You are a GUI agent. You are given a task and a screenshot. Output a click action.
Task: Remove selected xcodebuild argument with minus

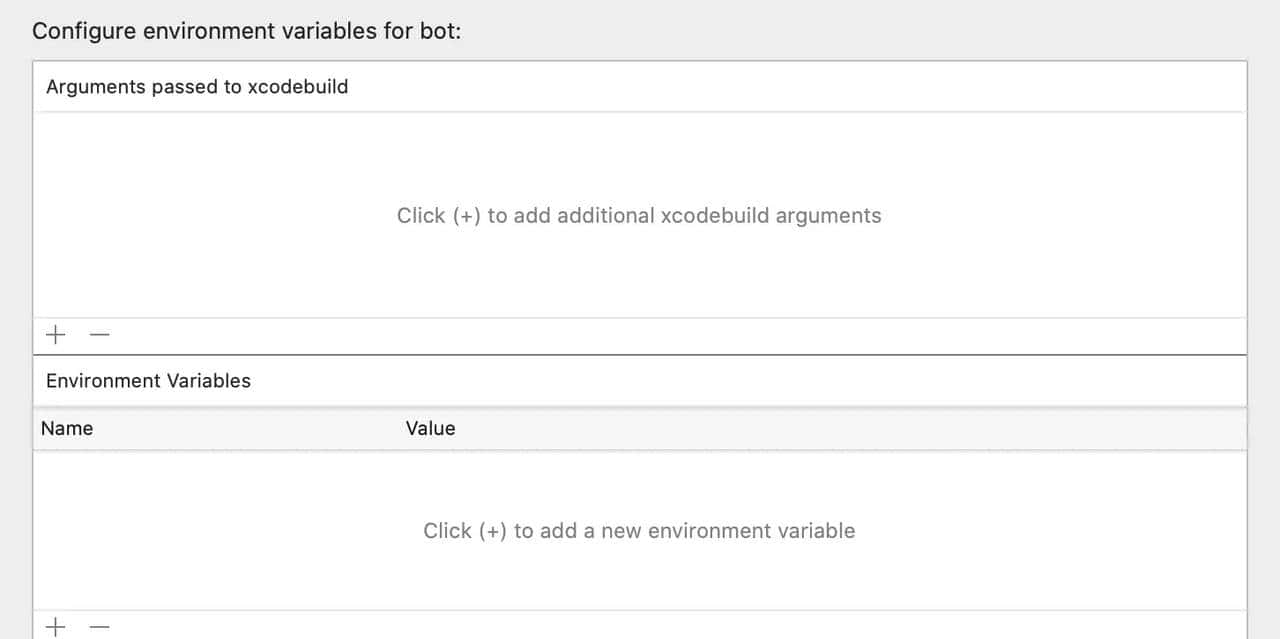click(x=98, y=335)
